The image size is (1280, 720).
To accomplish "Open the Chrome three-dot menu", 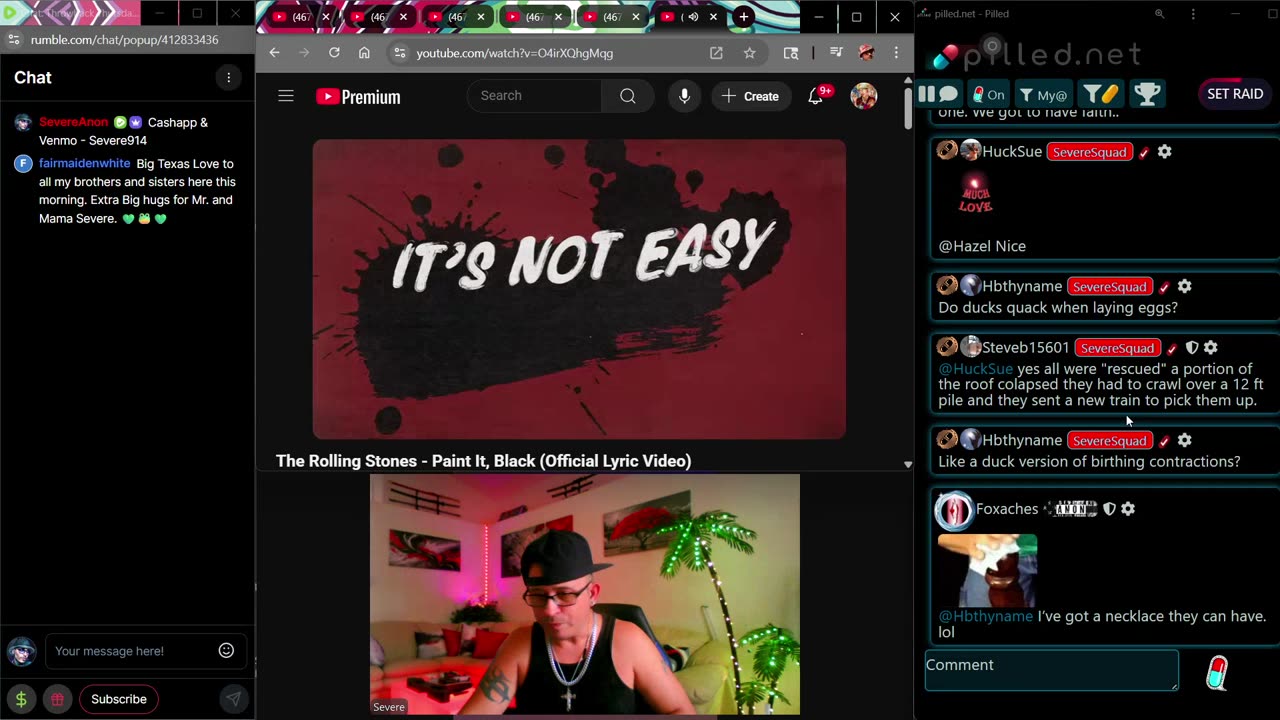I will [x=895, y=53].
